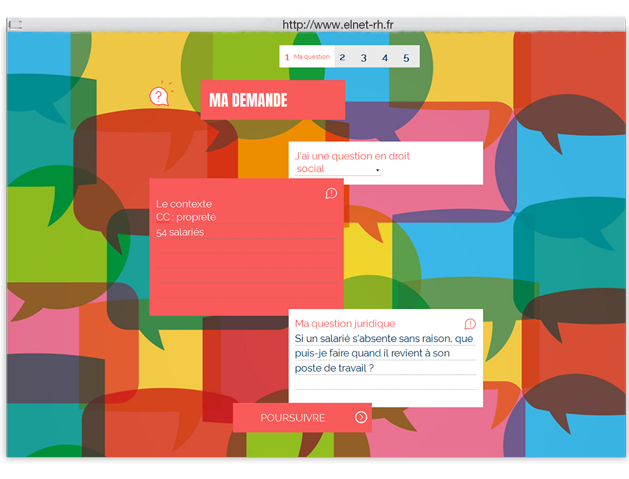Screen dimensions: 629x479
Task: Click the question mark speech bubble icon
Action: pos(159,96)
